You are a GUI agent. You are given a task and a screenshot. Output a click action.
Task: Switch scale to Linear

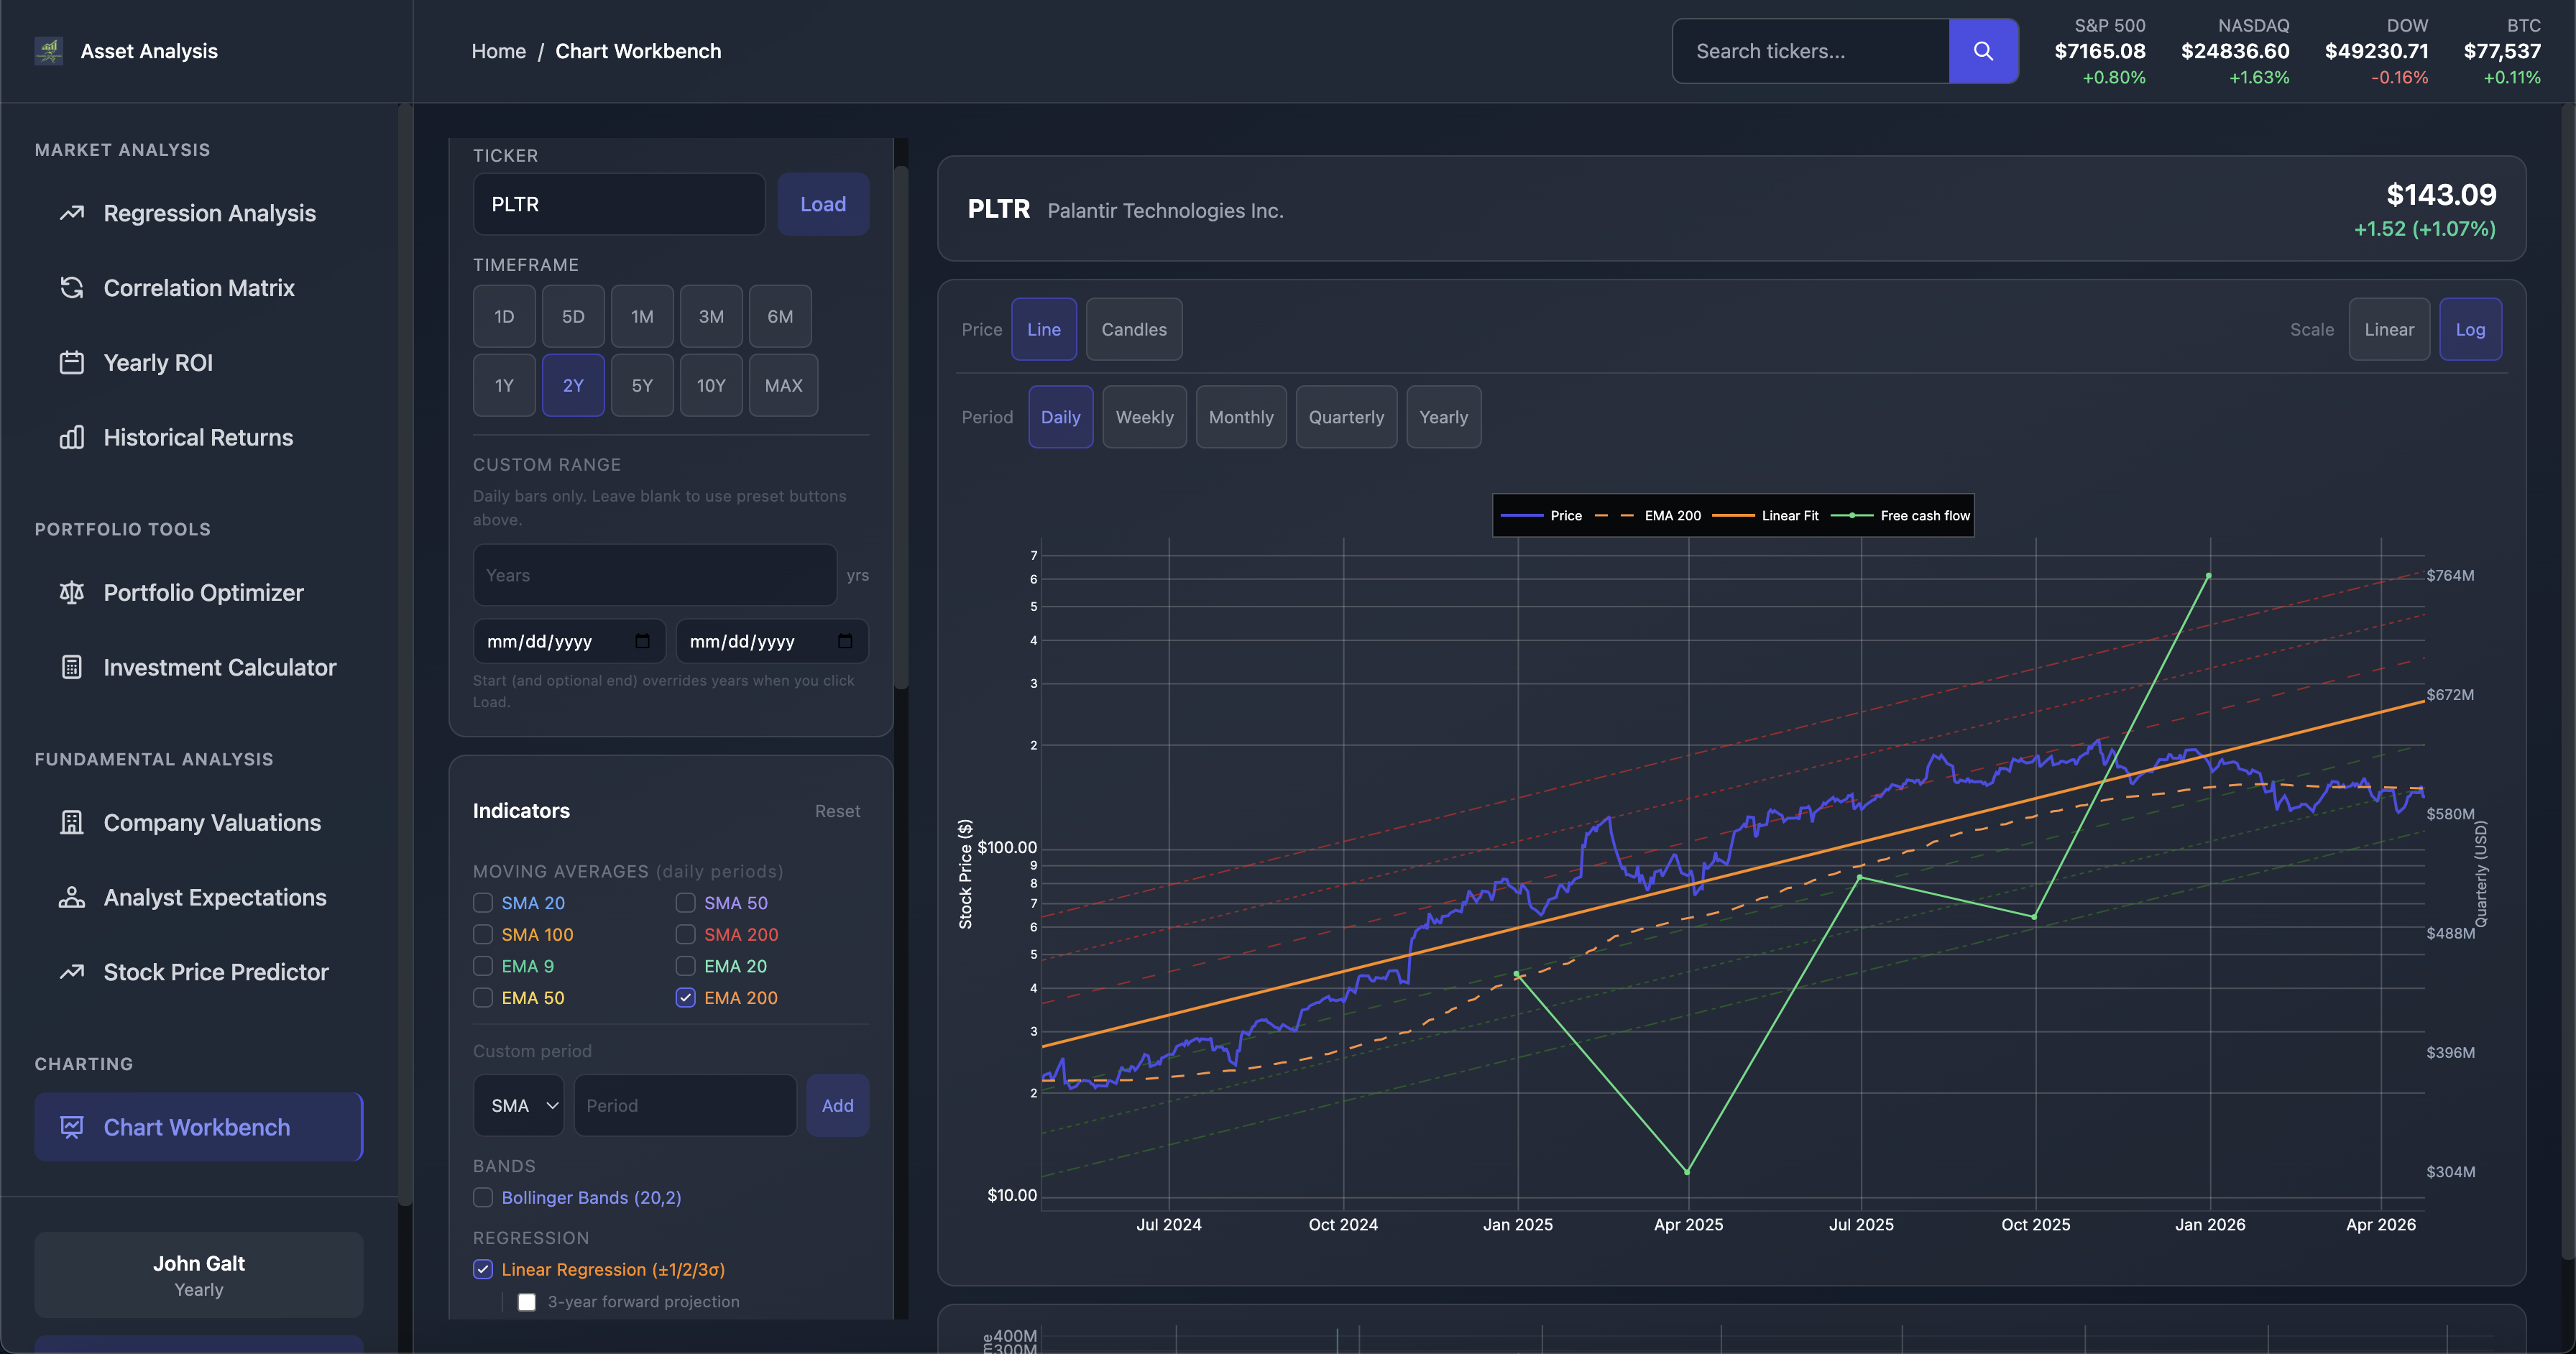click(2389, 329)
